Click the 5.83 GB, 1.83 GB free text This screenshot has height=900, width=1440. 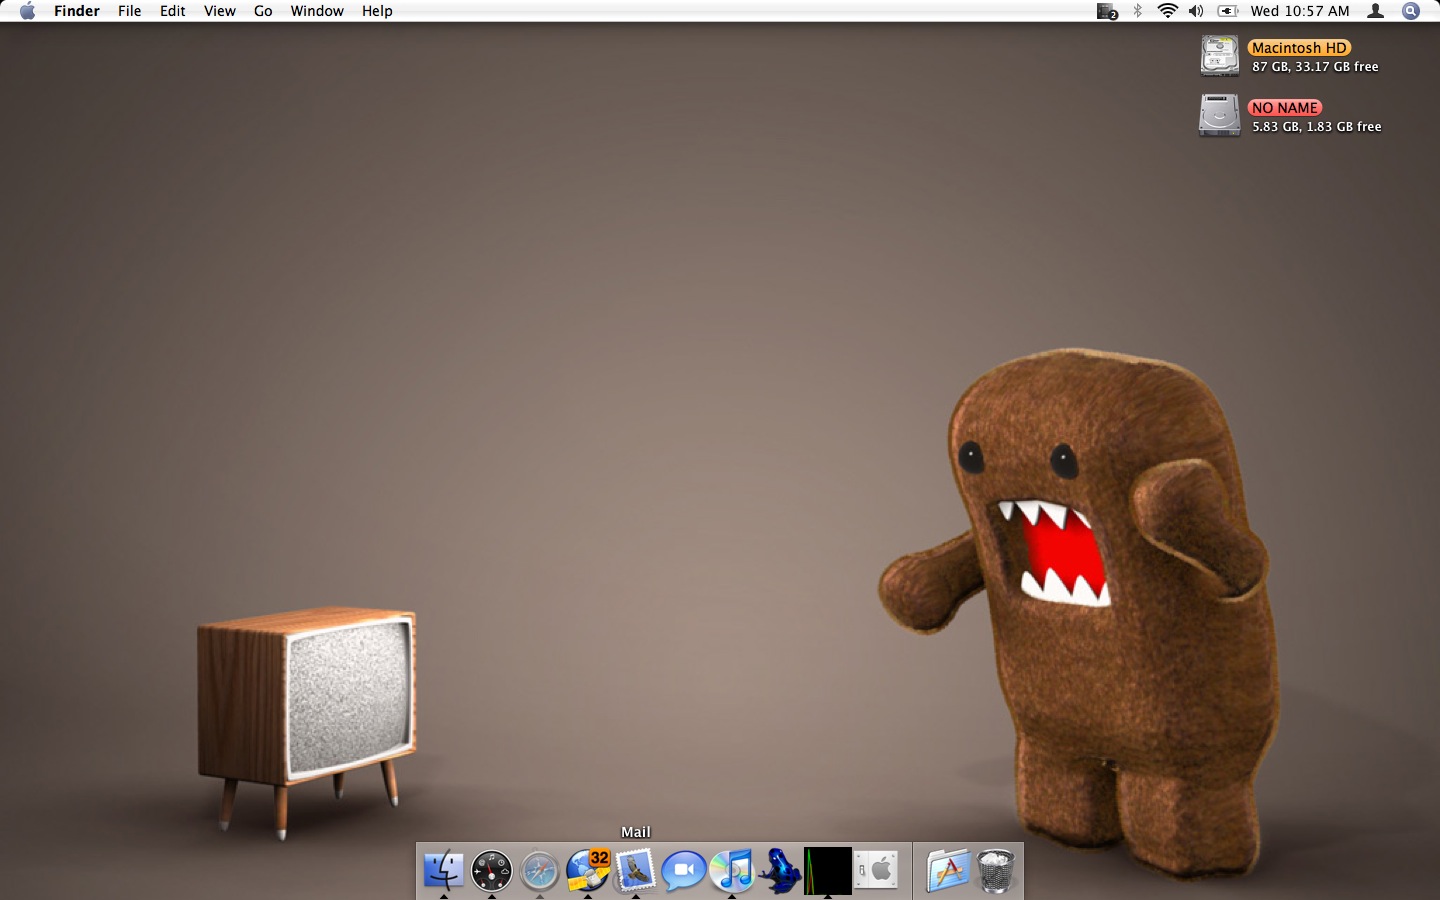click(1316, 127)
